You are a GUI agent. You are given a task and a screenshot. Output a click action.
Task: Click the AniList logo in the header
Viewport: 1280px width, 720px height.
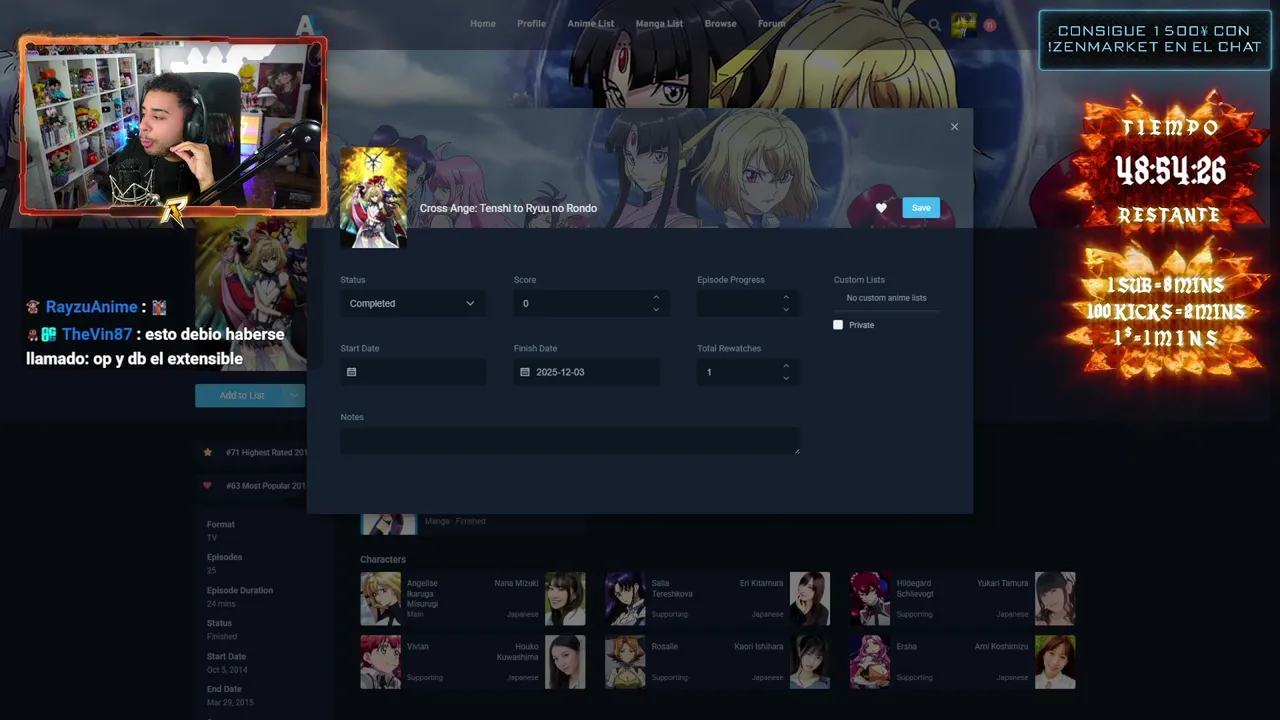pyautogui.click(x=306, y=24)
